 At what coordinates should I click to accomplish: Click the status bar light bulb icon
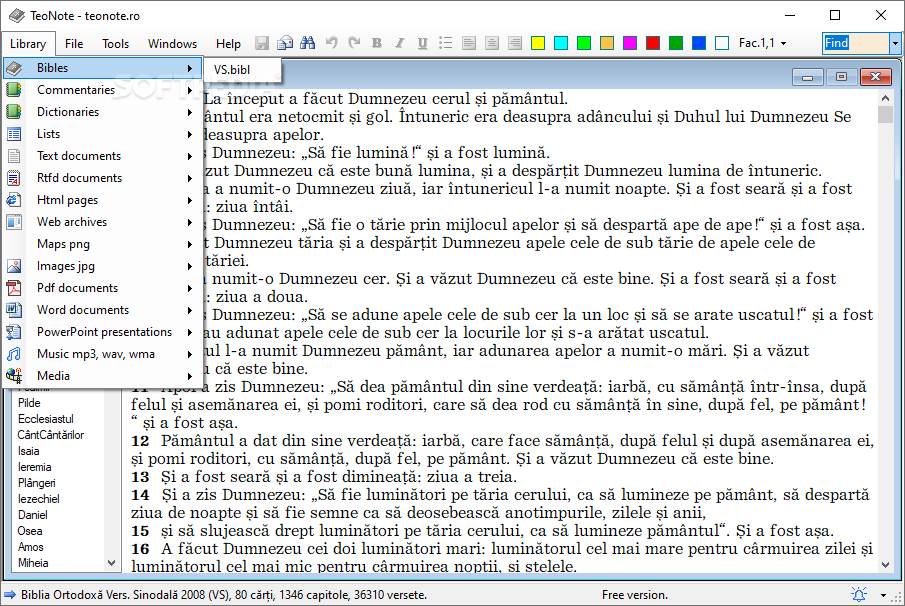(859, 594)
